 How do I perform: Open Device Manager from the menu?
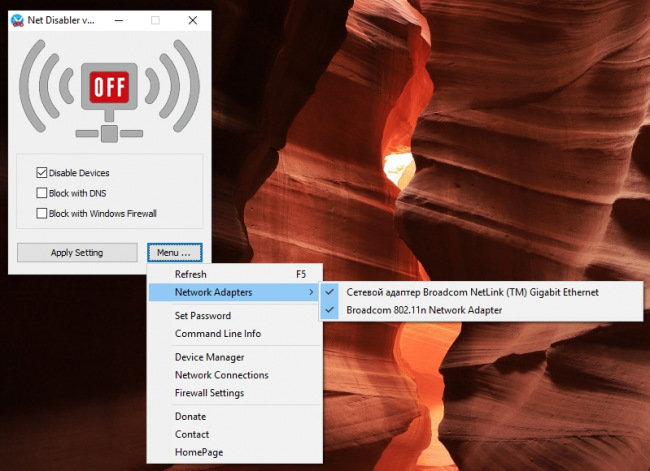[x=235, y=357]
